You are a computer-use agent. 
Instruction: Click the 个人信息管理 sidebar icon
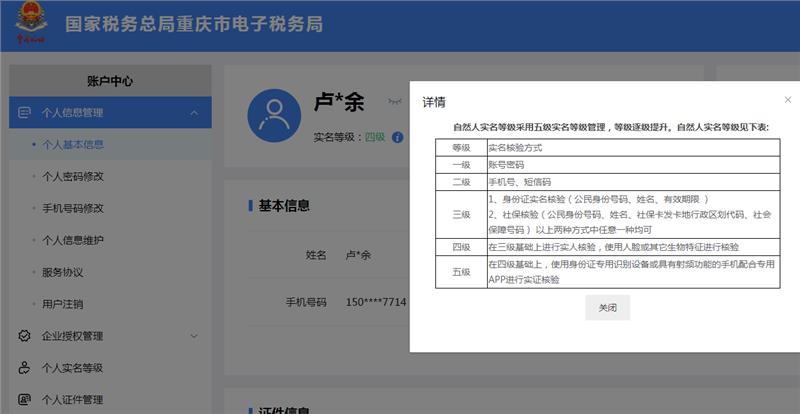25,112
